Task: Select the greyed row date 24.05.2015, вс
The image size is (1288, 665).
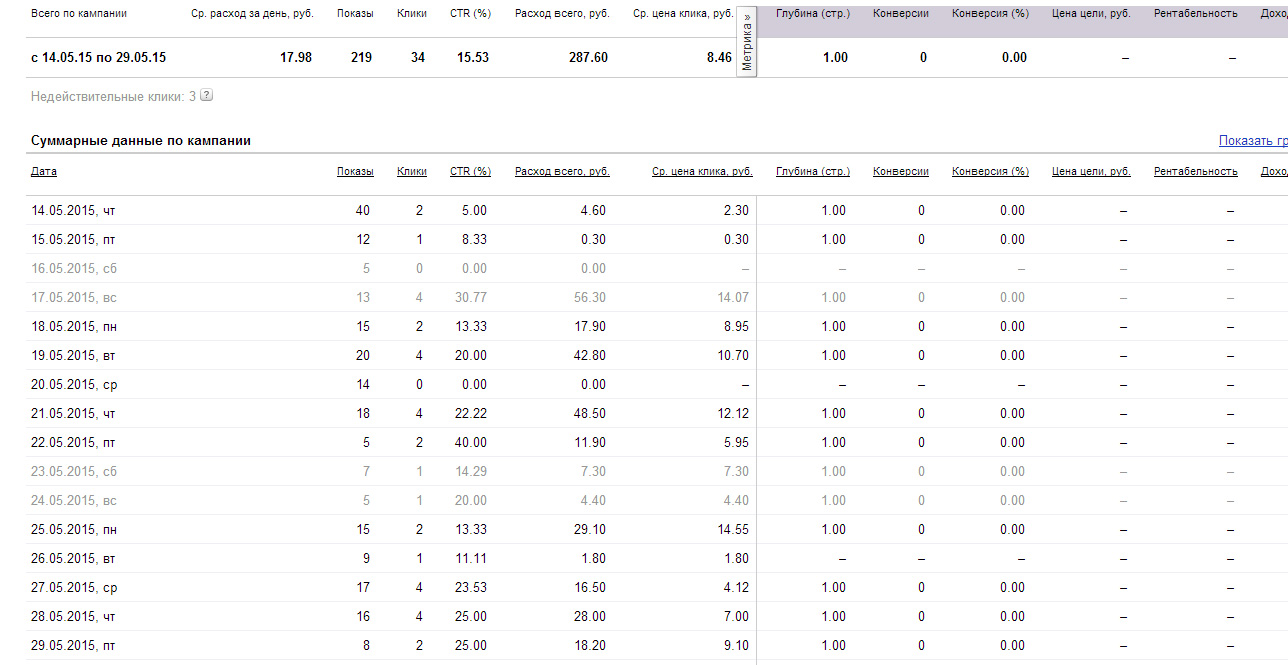Action: (x=74, y=501)
